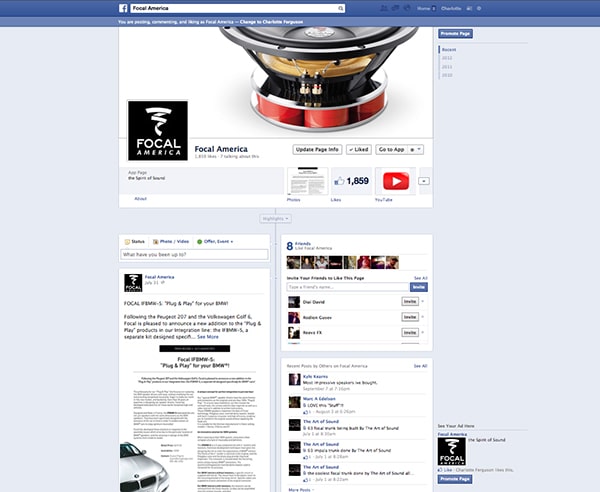Open the gear dropdown beside Go to App
600x492 pixels.
click(x=416, y=150)
